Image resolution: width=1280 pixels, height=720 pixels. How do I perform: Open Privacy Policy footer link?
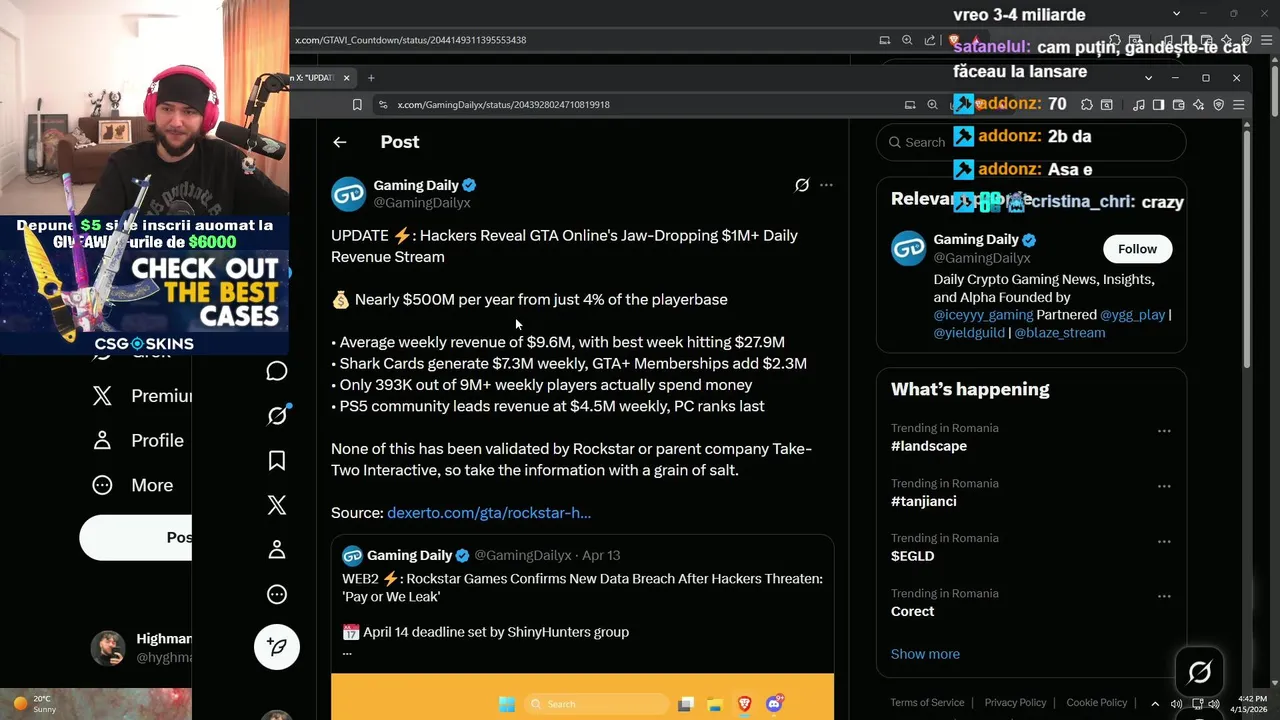coord(1015,703)
